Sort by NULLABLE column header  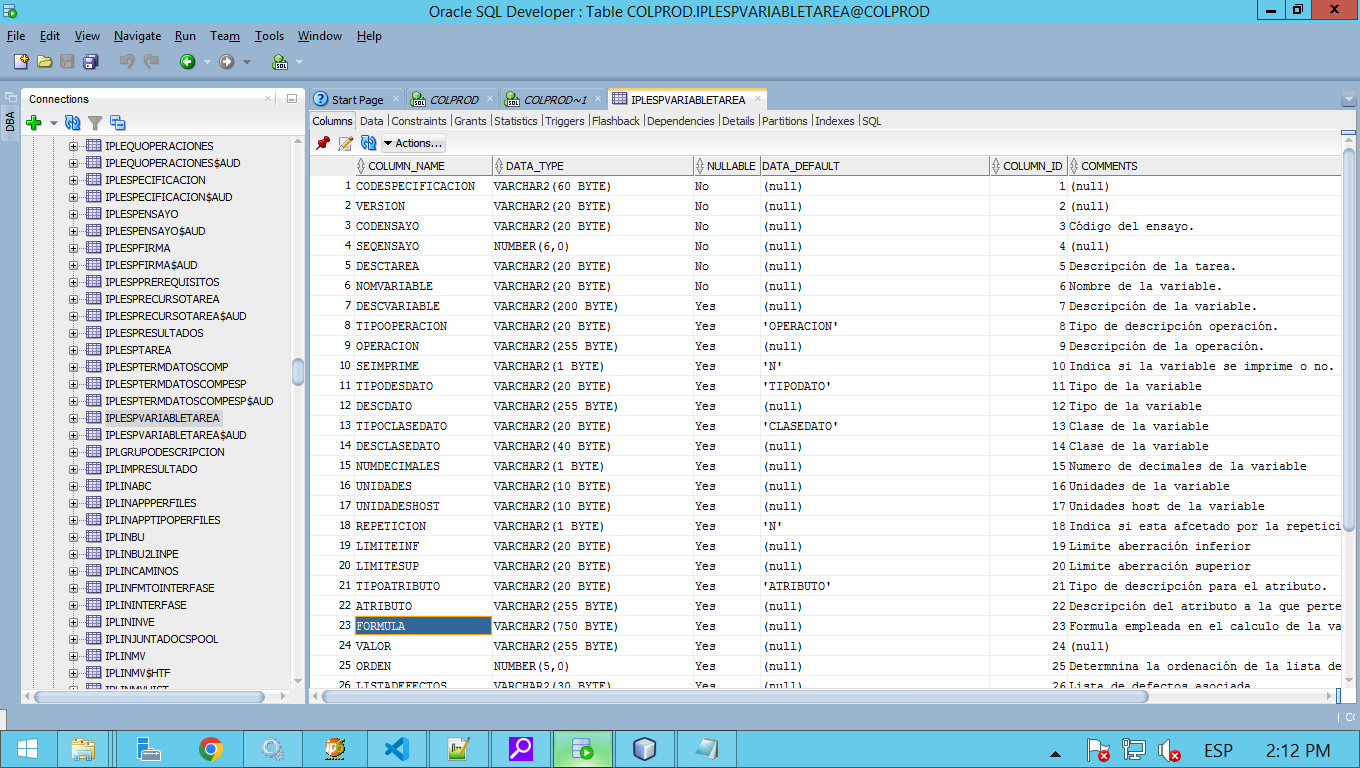coord(727,166)
